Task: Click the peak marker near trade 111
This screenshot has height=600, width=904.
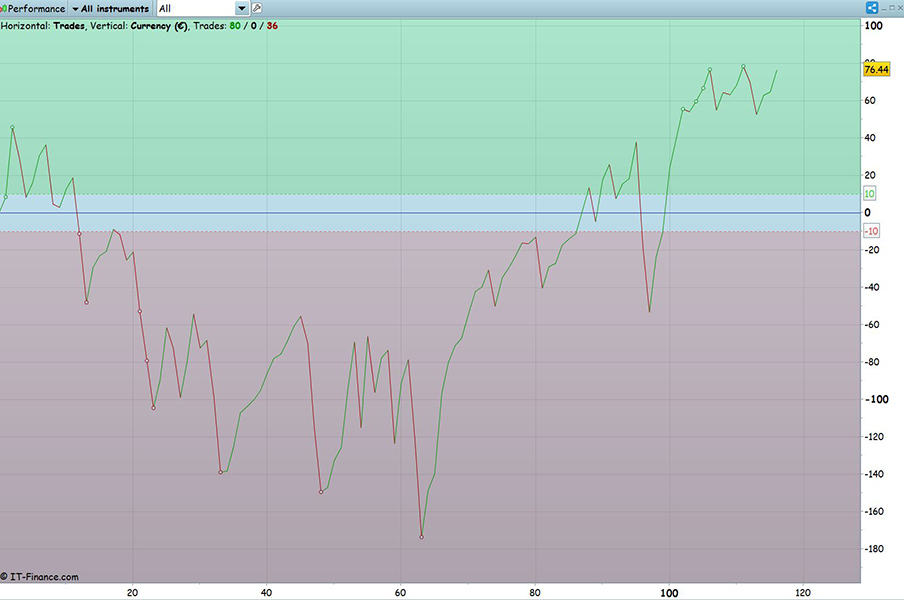Action: (743, 66)
